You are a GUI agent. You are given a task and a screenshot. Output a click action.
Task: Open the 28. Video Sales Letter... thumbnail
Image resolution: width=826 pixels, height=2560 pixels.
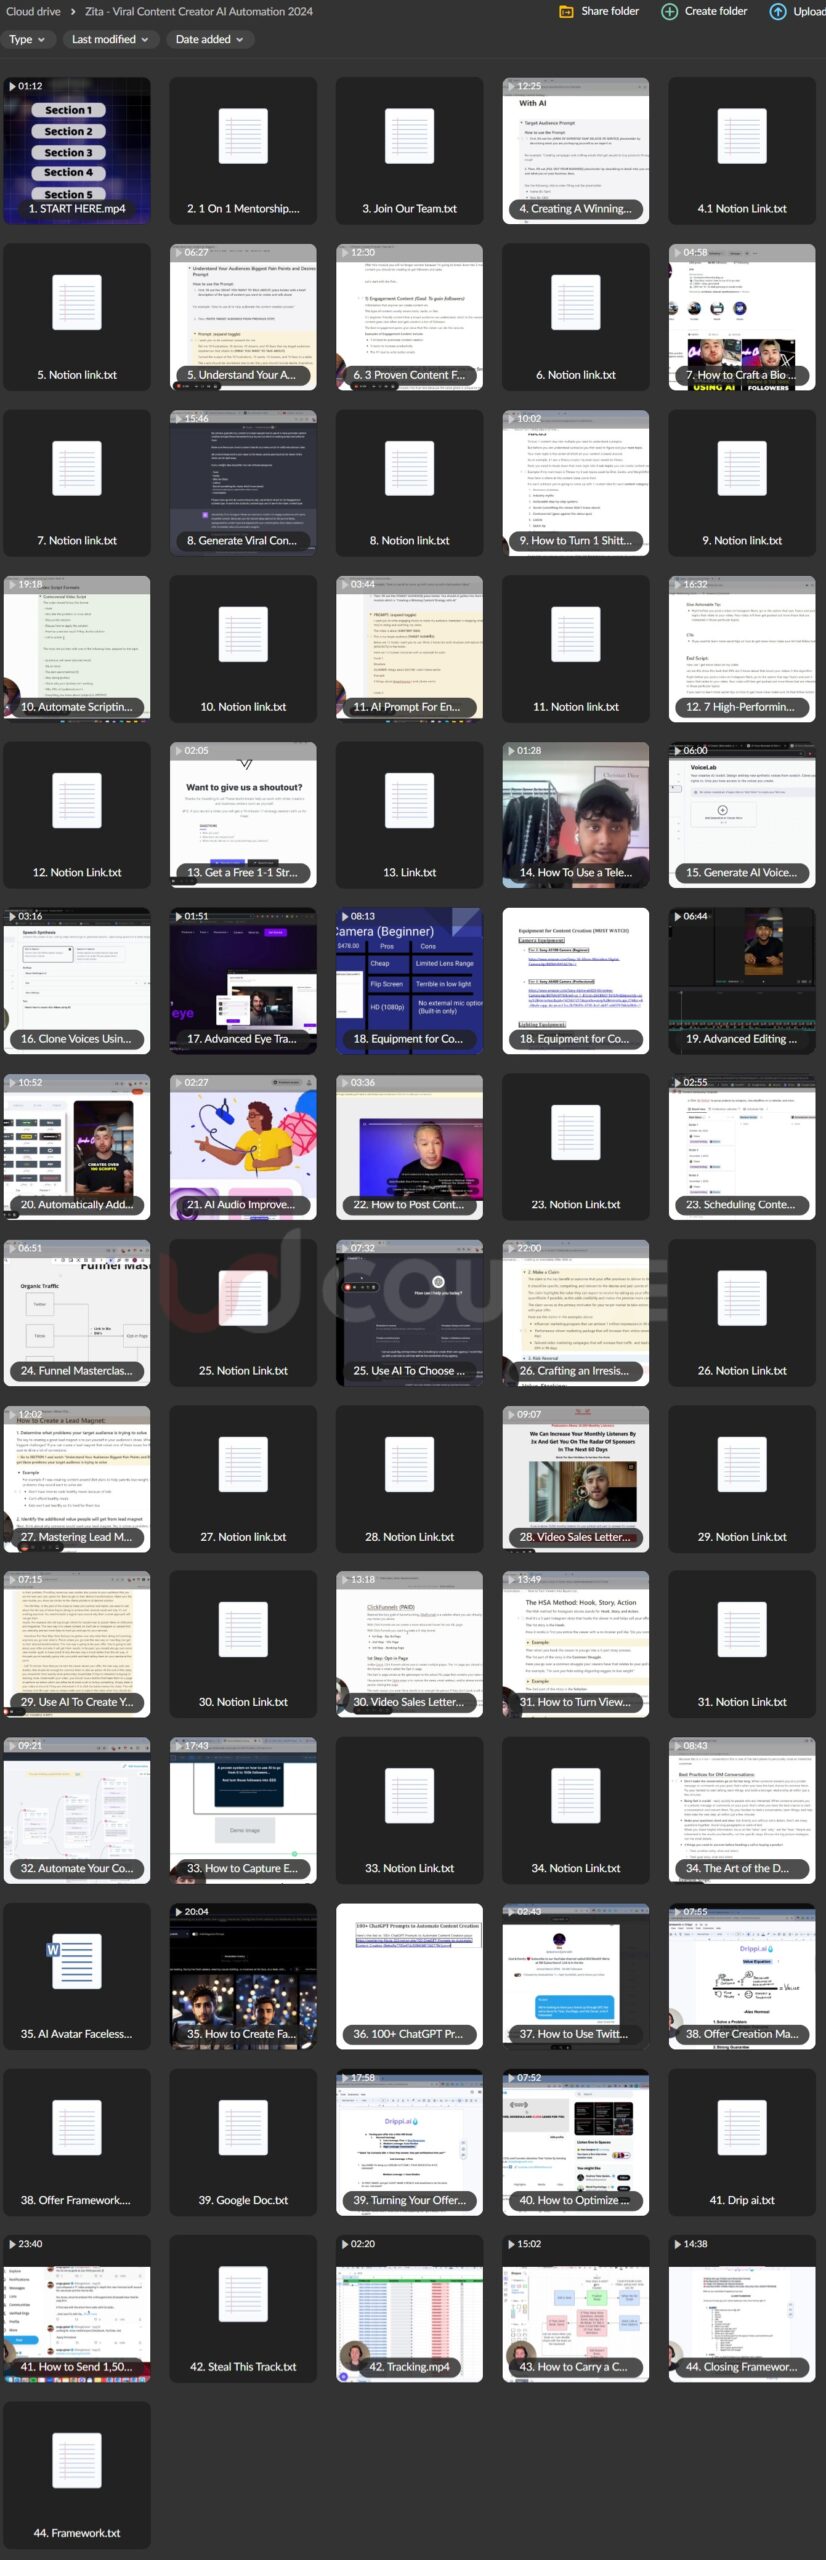[575, 1478]
